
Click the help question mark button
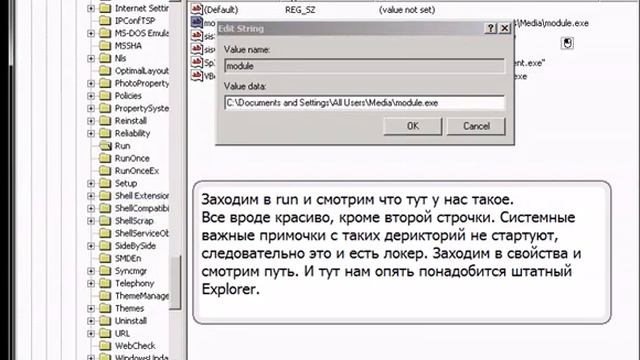click(490, 28)
